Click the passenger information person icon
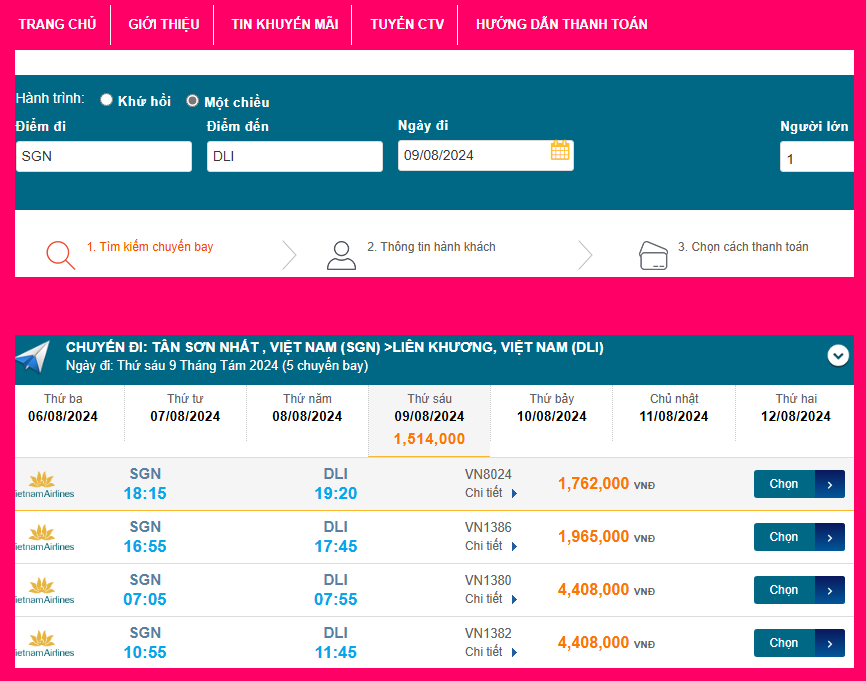Viewport: 866px width, 681px height. (x=341, y=255)
